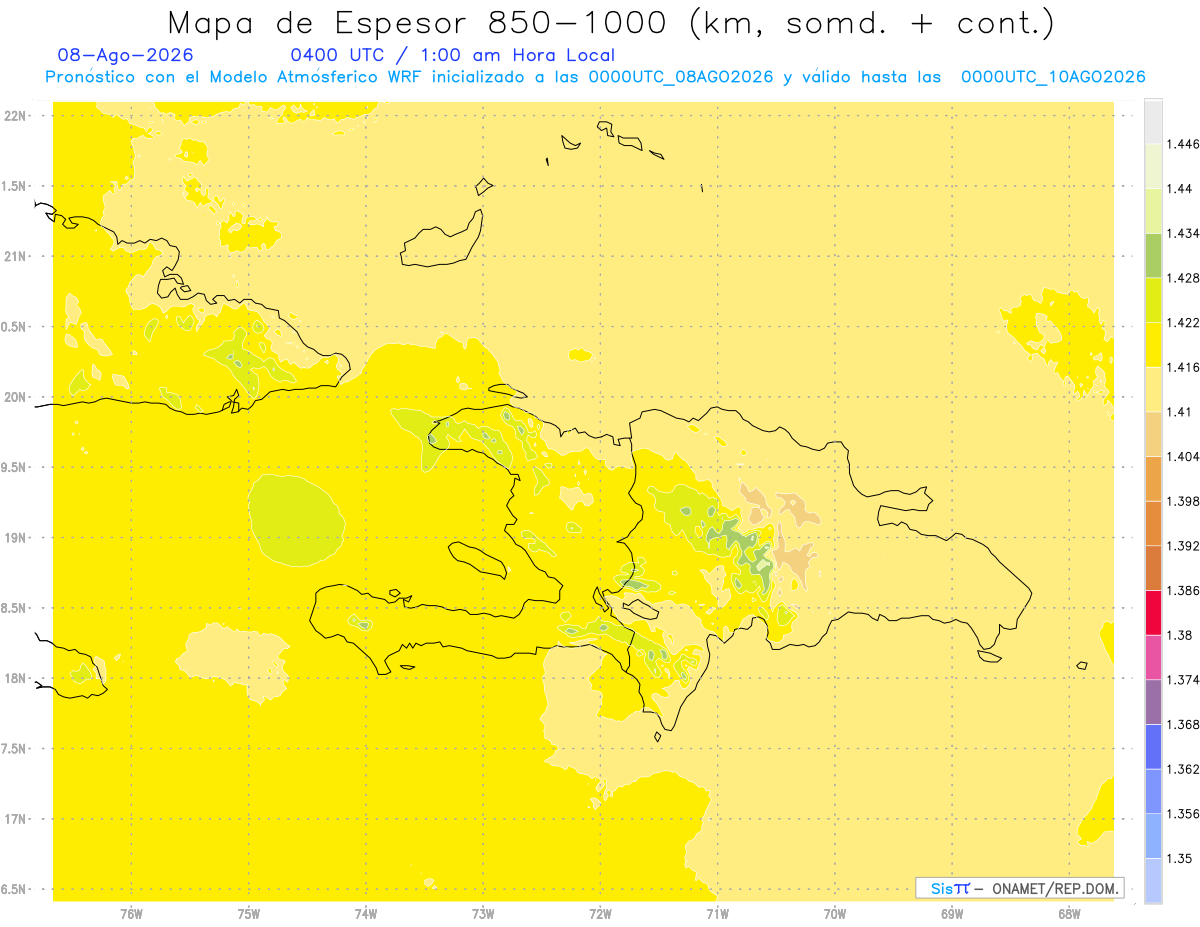This screenshot has width=1200, height=927.
Task: Click the latitude axis label '6.5N'
Action: 14,889
